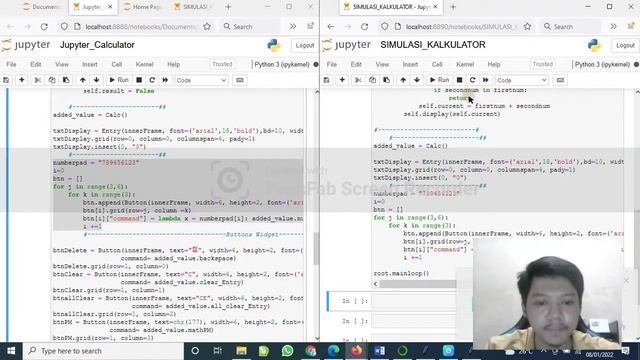Open File Explorer from taskbar
Screen dimensions: 640x360
[241, 351]
